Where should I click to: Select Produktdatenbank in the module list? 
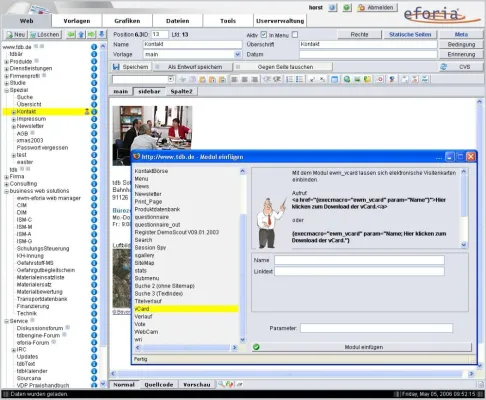click(x=157, y=209)
